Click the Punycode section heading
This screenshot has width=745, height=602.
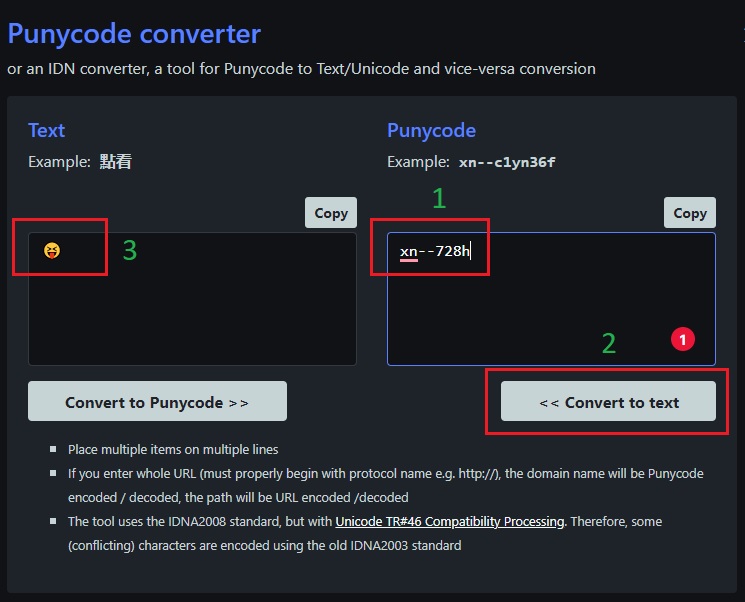[x=431, y=130]
